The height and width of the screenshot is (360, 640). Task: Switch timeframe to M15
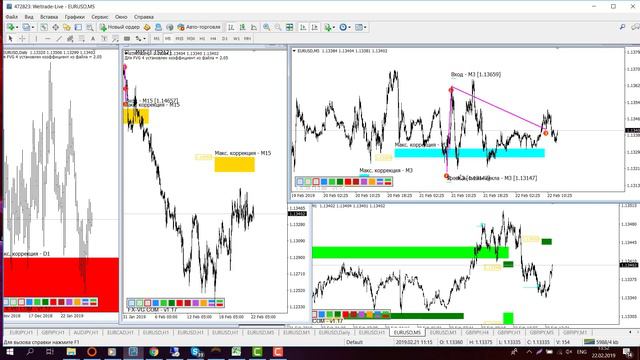click(179, 39)
